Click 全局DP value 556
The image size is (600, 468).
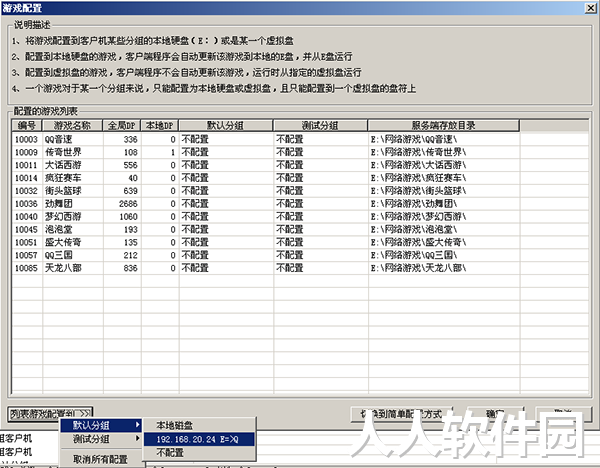(130, 165)
